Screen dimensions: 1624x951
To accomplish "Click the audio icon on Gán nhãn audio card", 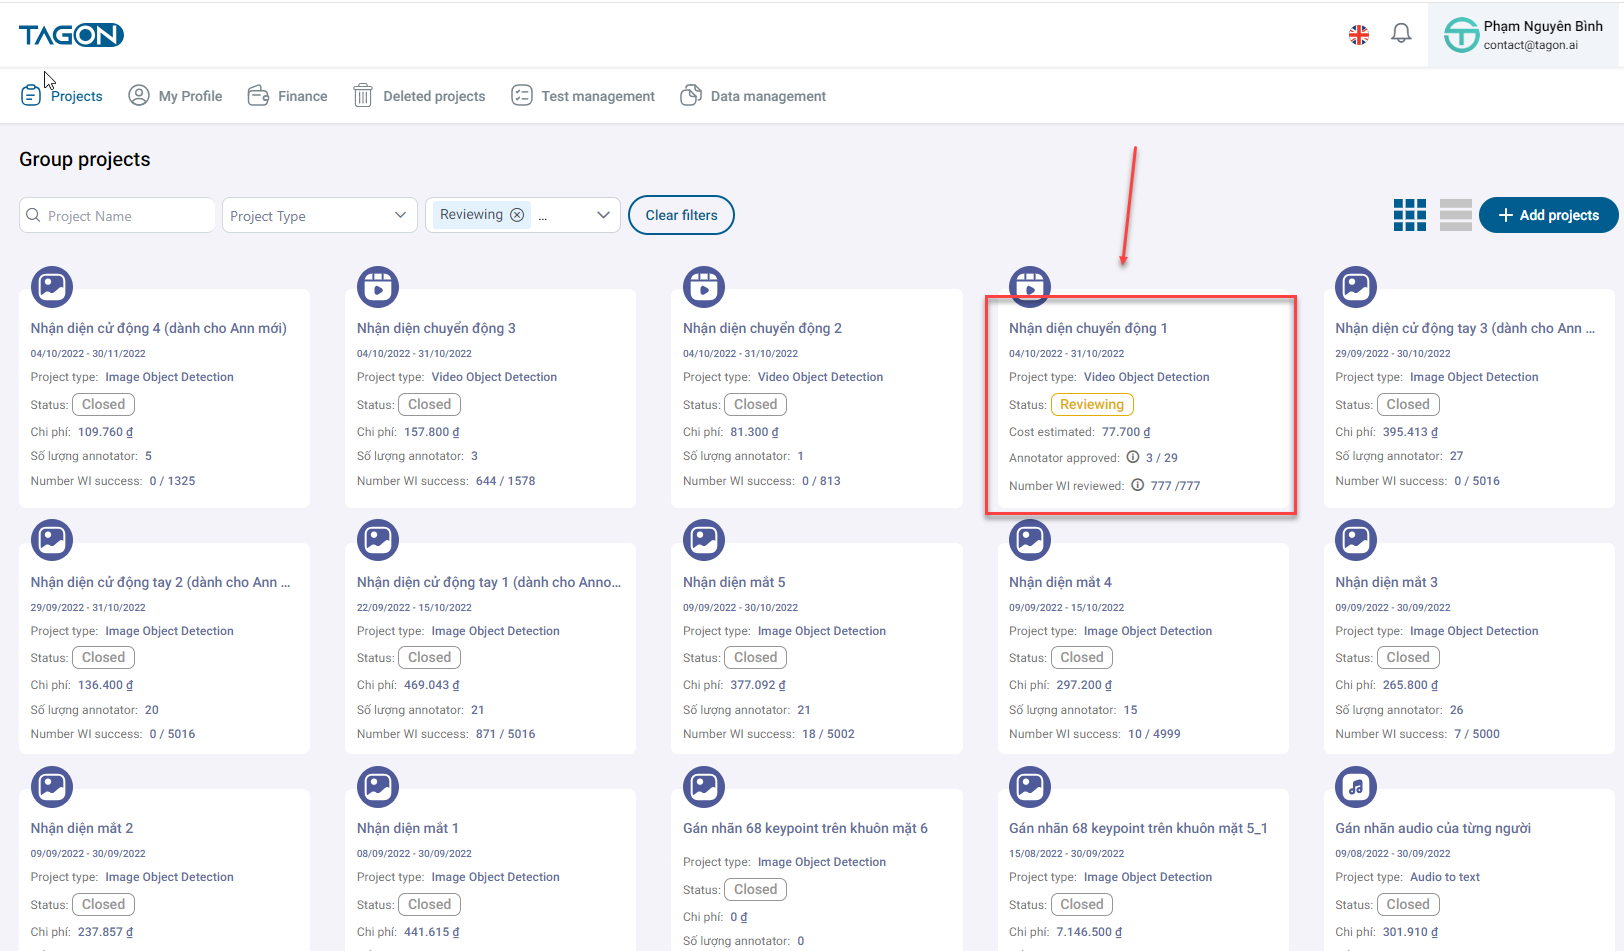I will tap(1355, 787).
